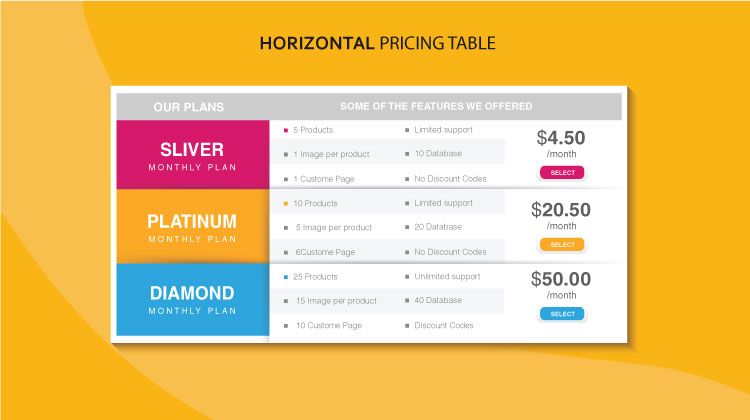Click the pink SELECT button for Sliver plan
This screenshot has width=750, height=420.
(x=562, y=172)
